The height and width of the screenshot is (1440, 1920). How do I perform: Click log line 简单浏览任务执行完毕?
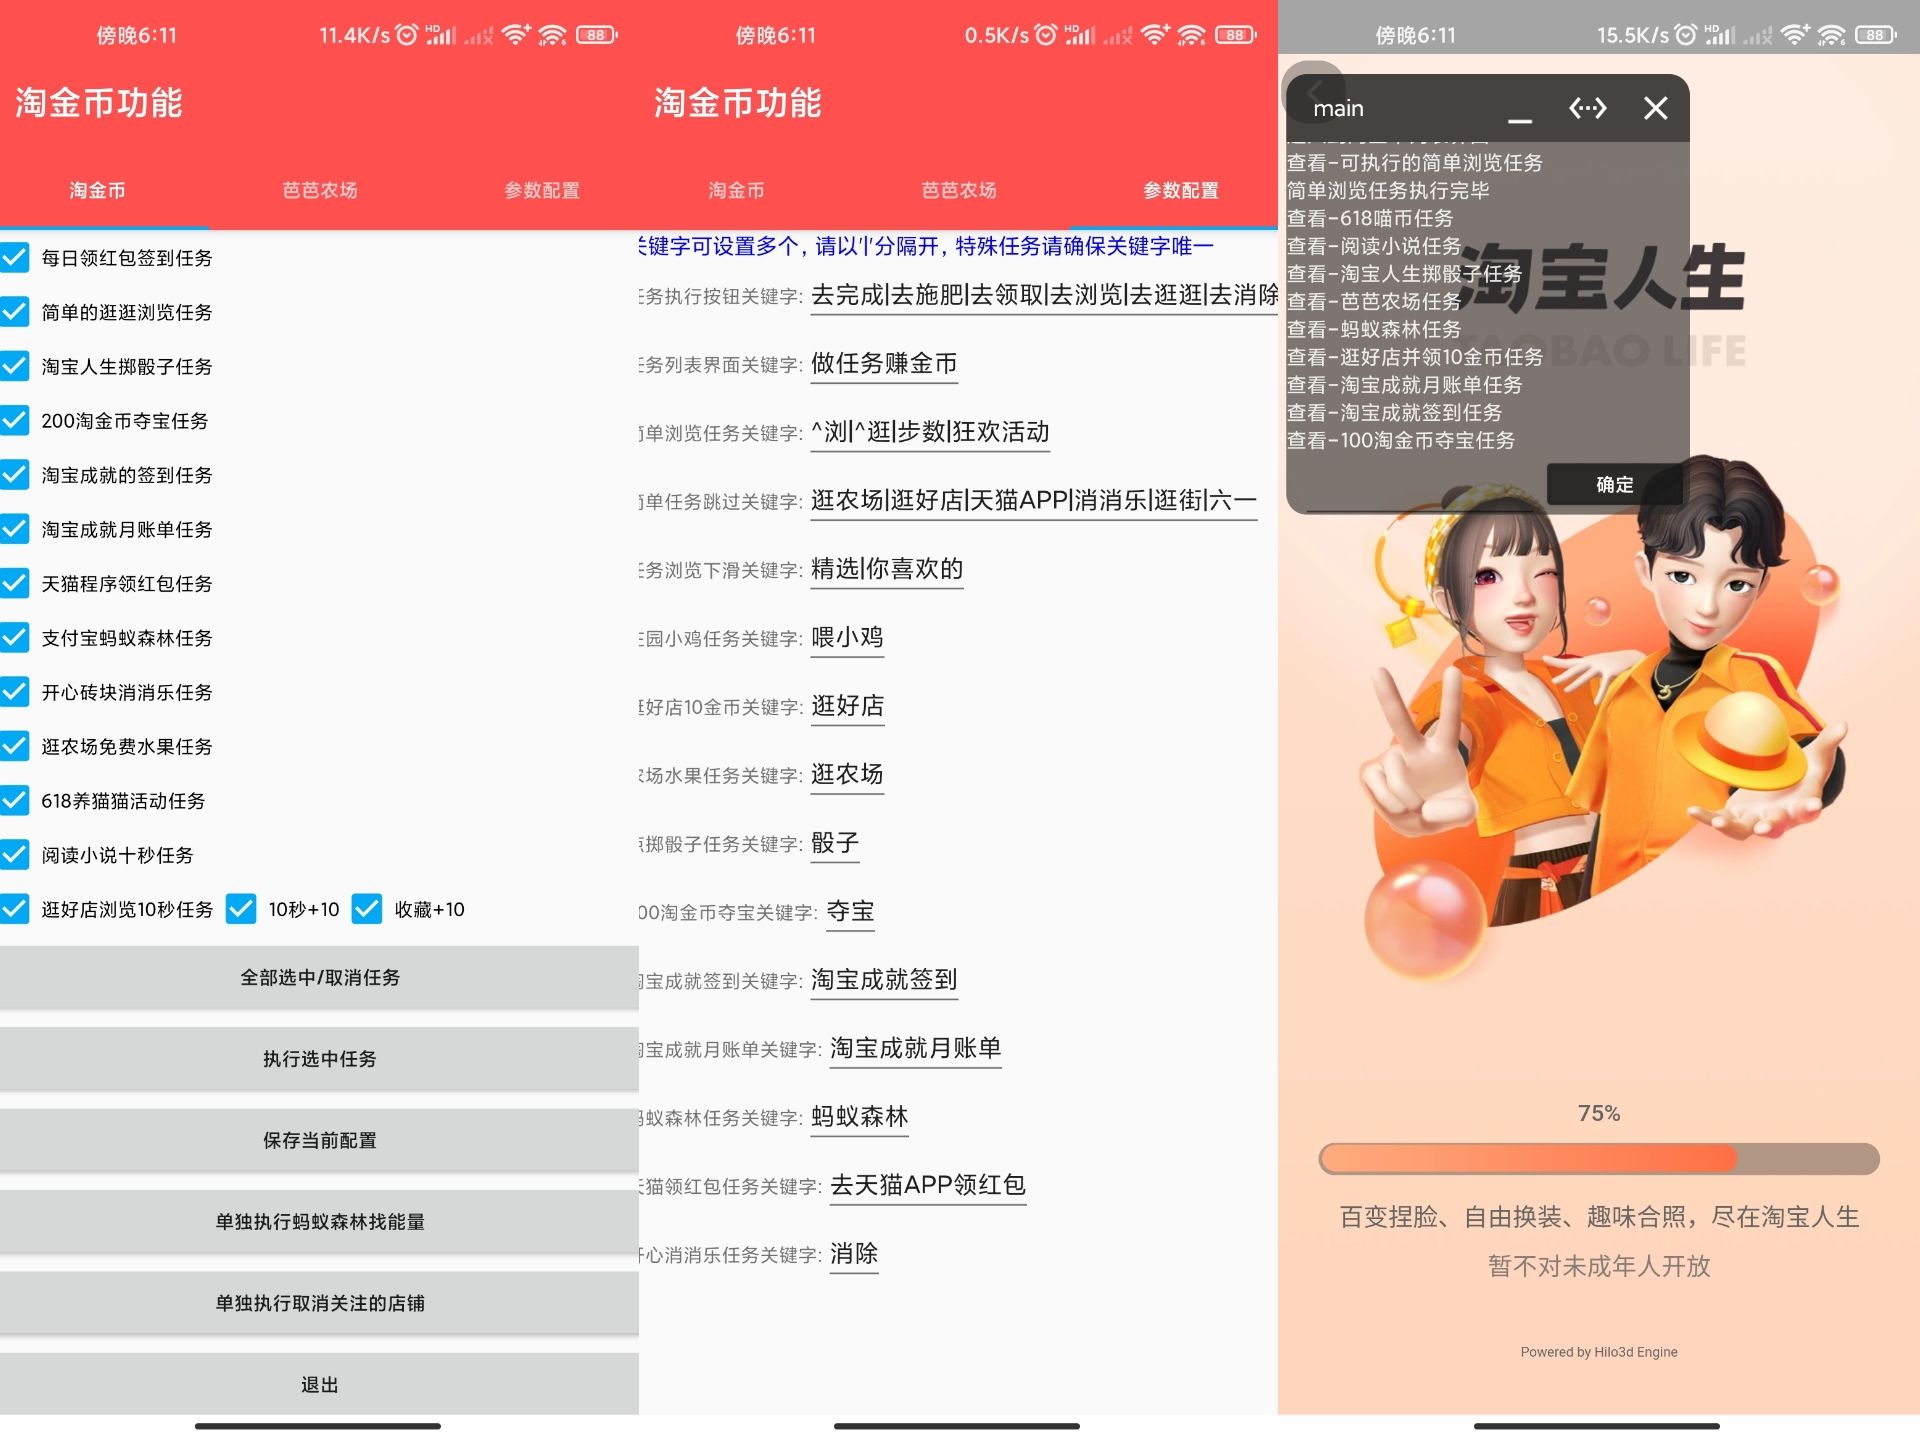[x=1388, y=190]
